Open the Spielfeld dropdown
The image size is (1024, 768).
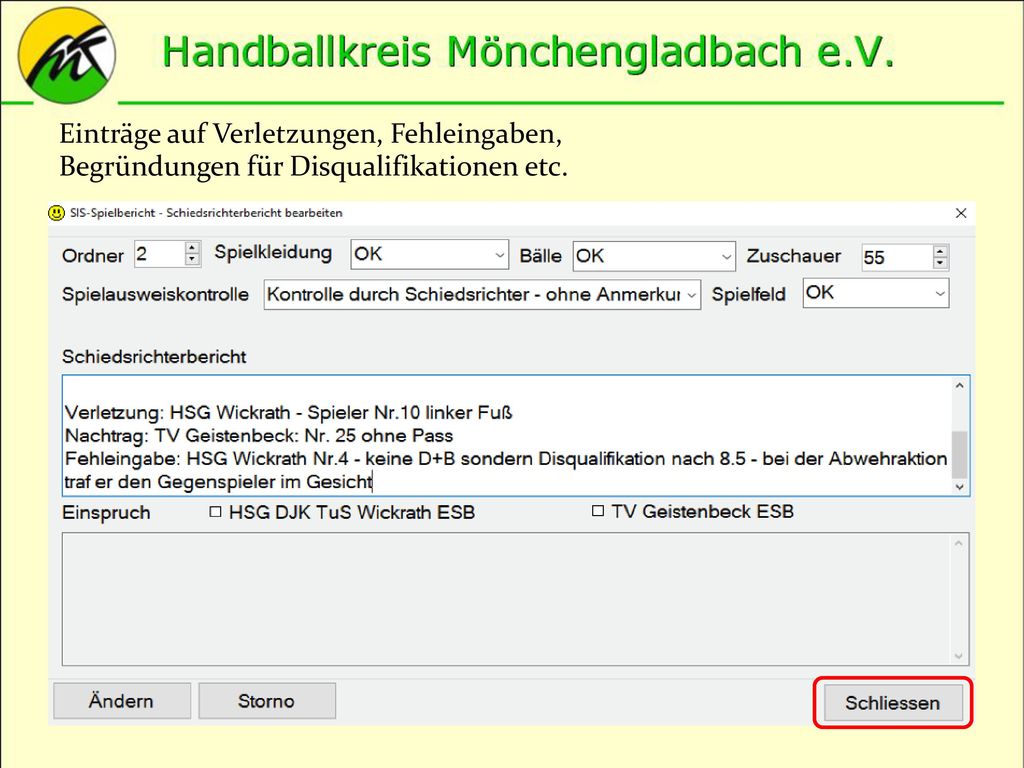pos(940,294)
